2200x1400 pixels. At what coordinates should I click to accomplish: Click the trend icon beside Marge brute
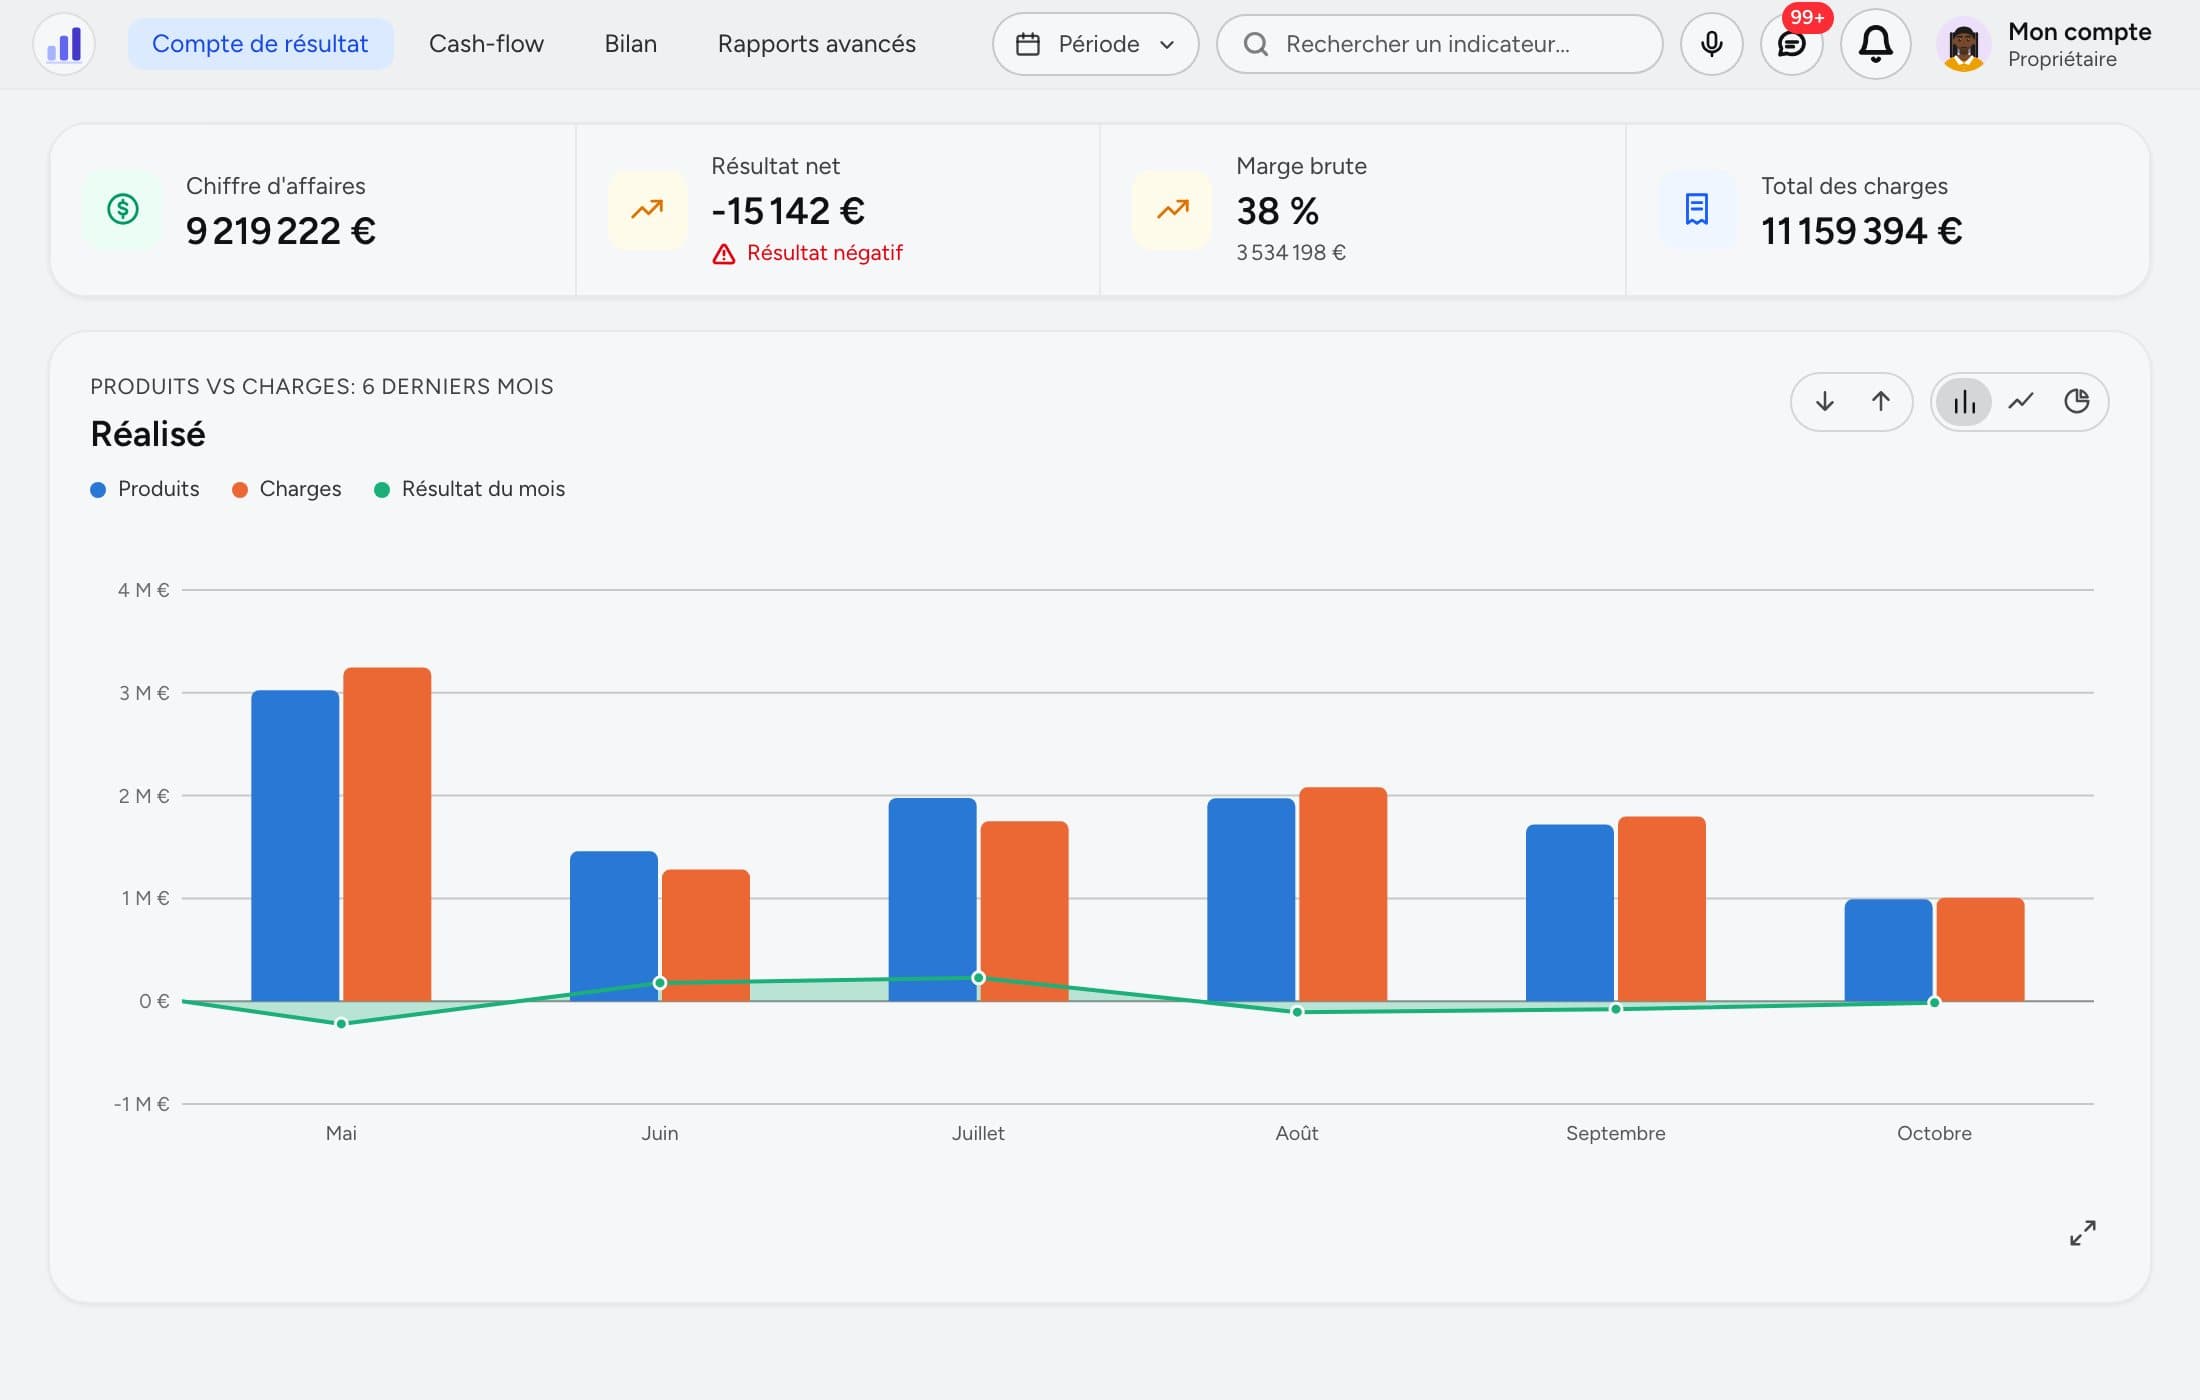click(x=1172, y=209)
